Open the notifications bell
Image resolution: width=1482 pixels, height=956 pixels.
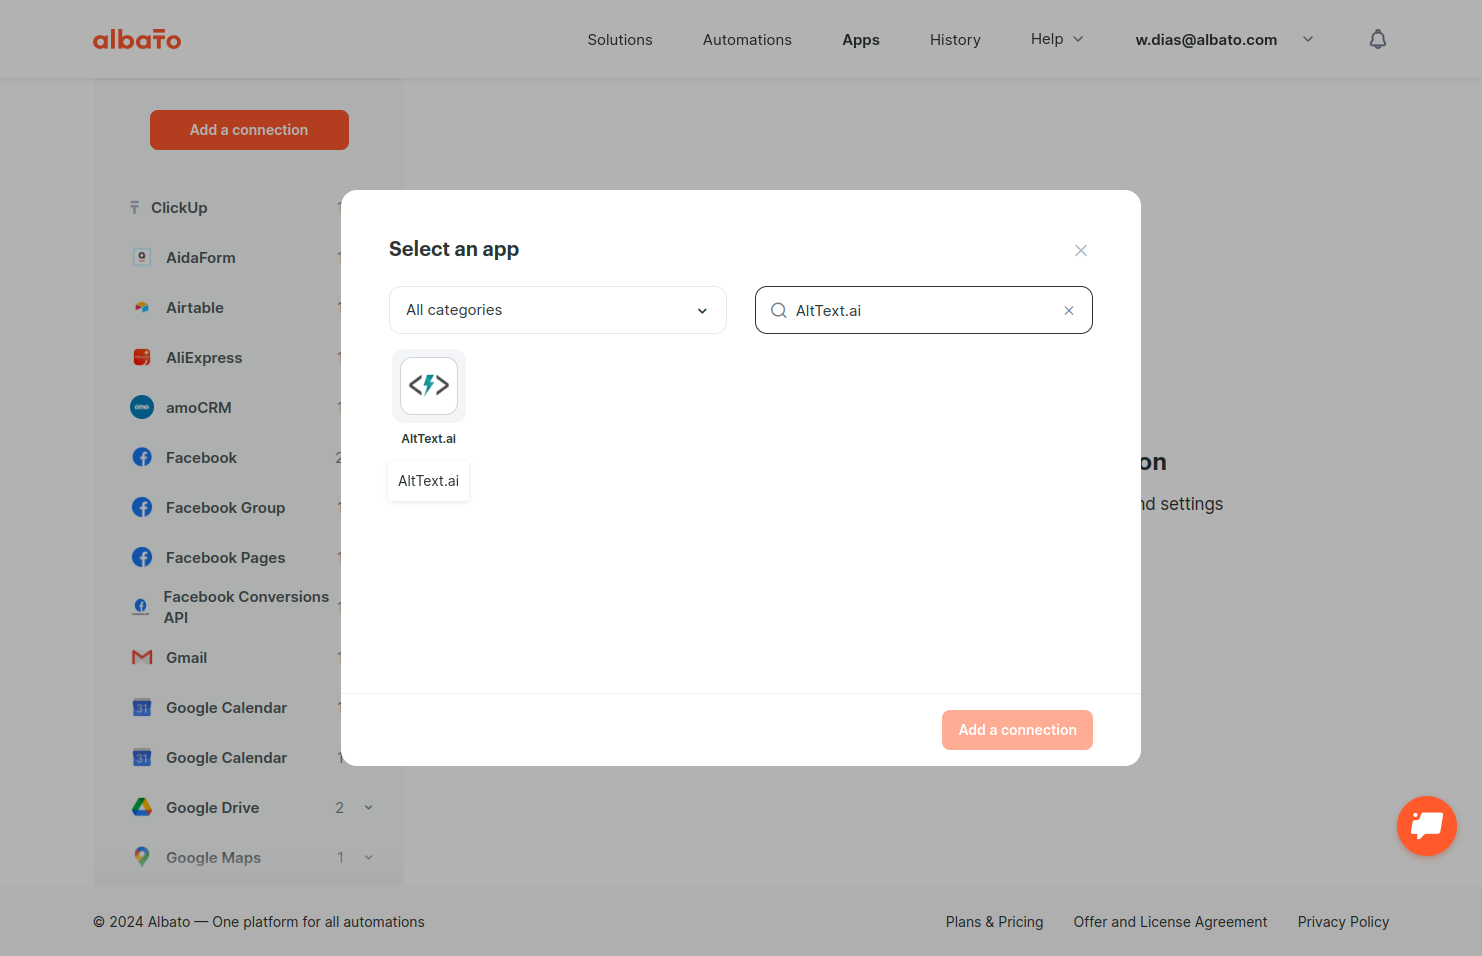click(1378, 39)
